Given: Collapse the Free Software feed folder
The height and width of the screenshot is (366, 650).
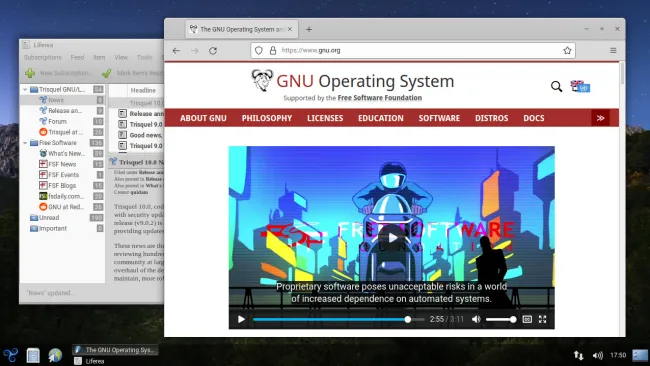Looking at the screenshot, I should click(x=25, y=143).
